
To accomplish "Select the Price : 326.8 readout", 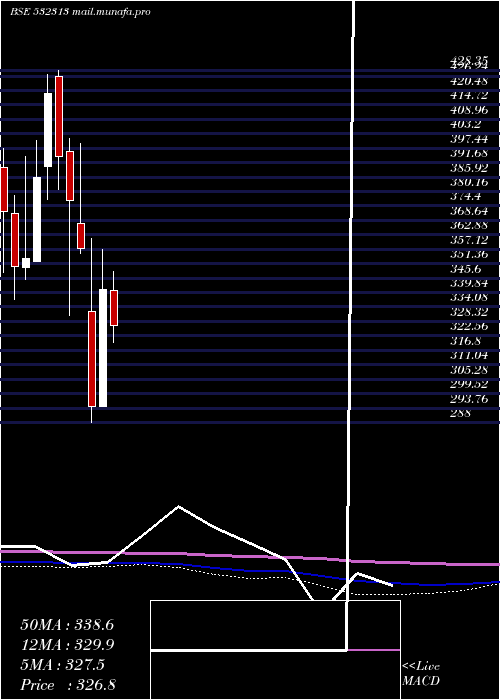I will coord(68,685).
